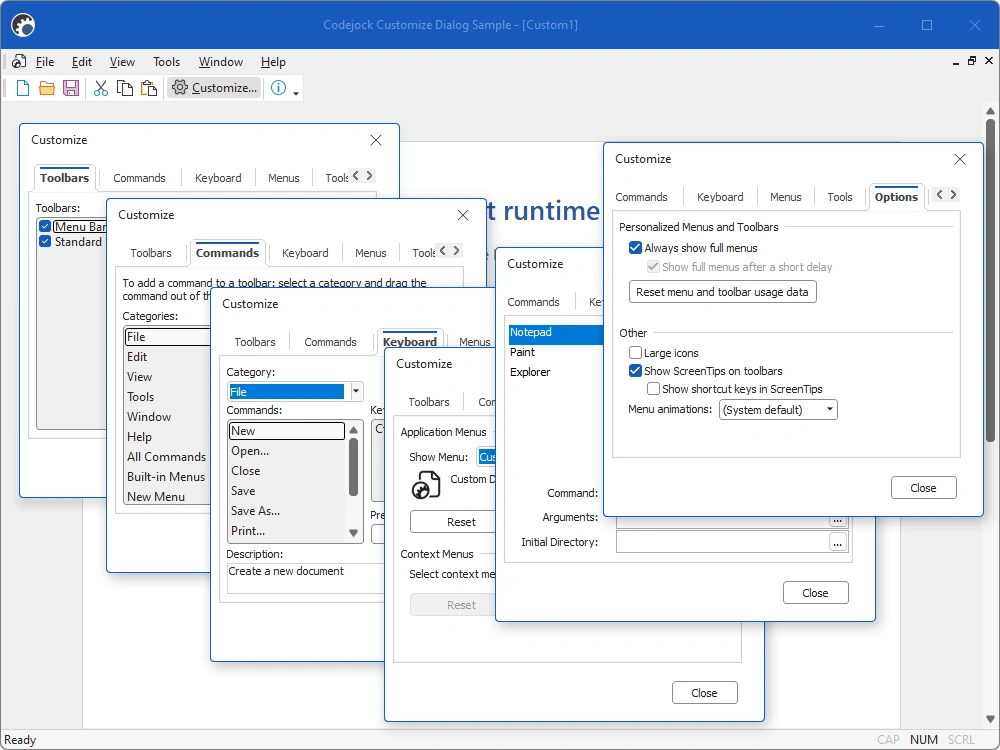Click the Customize... toolbar button
Screen dimensions: 1000x750
click(215, 87)
